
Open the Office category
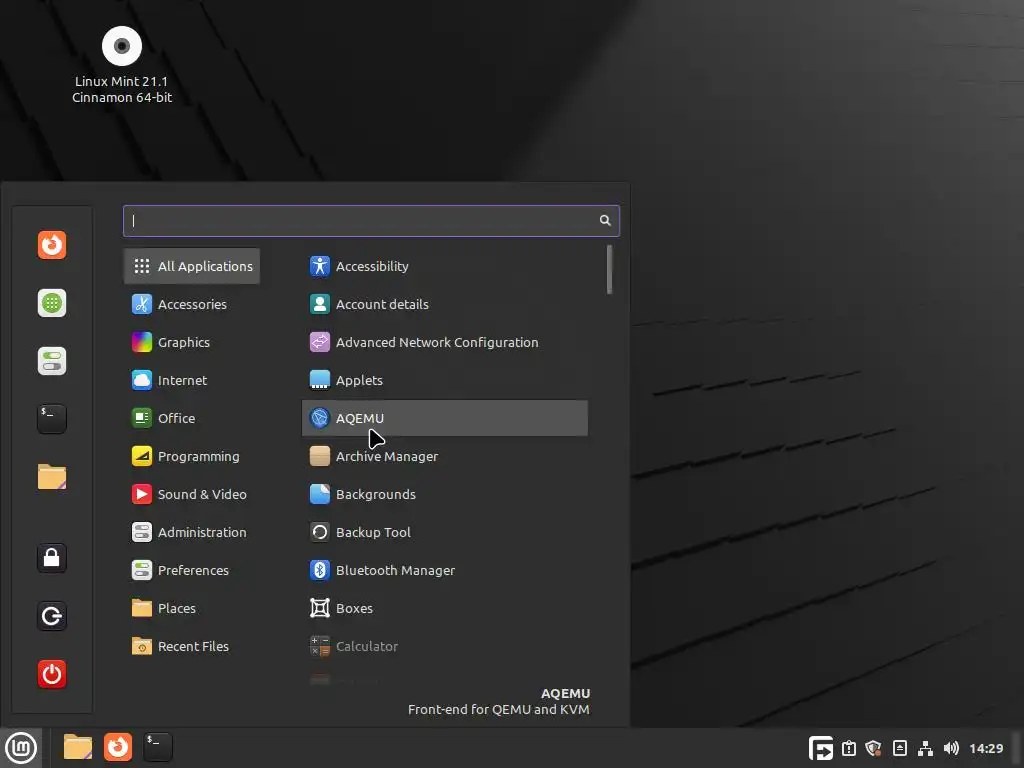tap(192, 418)
